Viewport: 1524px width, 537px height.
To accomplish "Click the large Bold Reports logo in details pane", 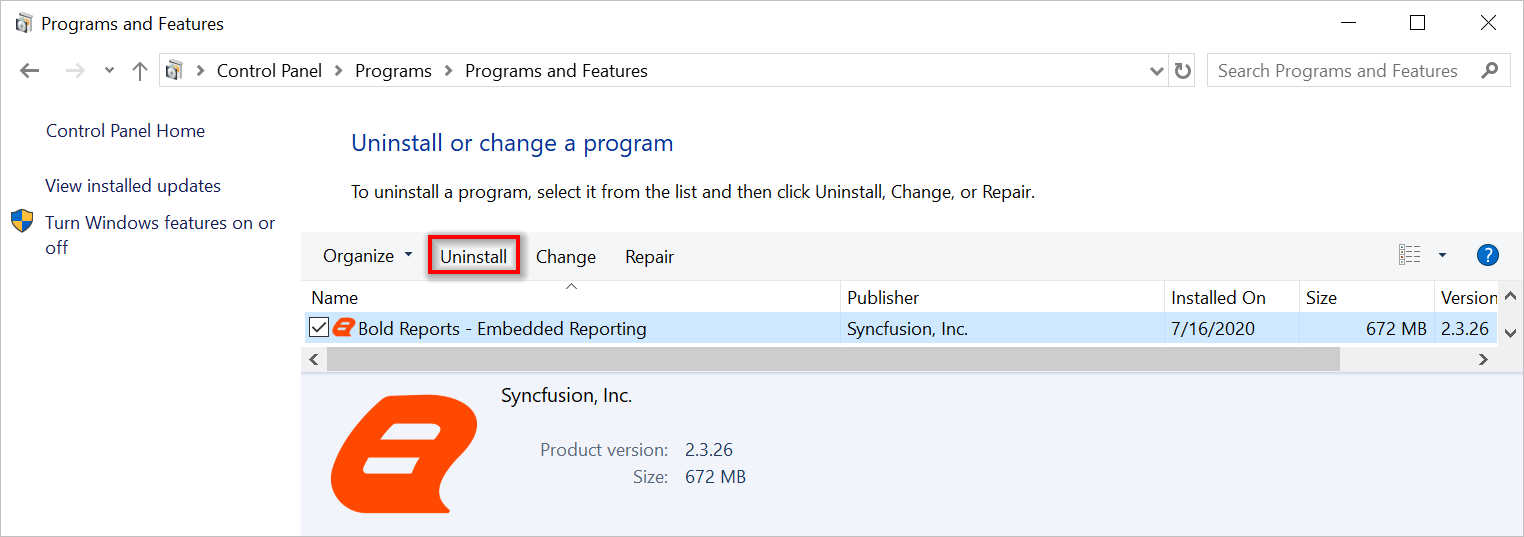I will point(405,453).
